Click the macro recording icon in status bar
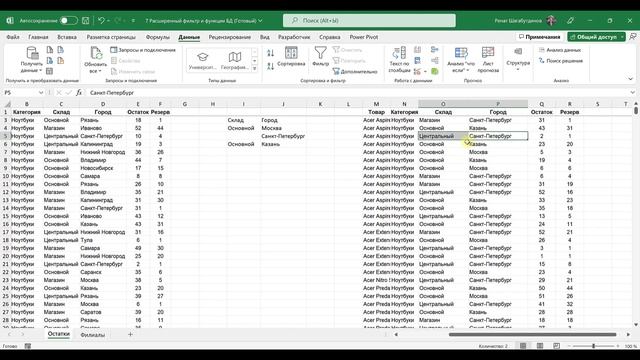The image size is (640, 360). coord(27,346)
